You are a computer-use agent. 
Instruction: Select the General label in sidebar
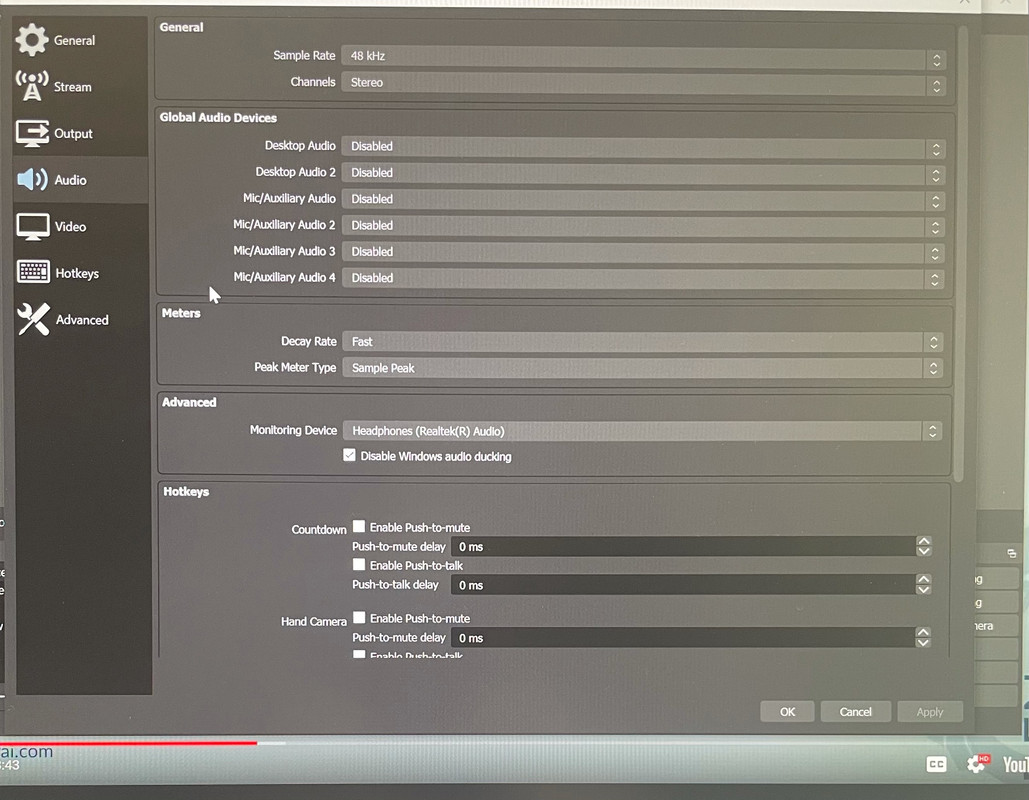click(74, 40)
